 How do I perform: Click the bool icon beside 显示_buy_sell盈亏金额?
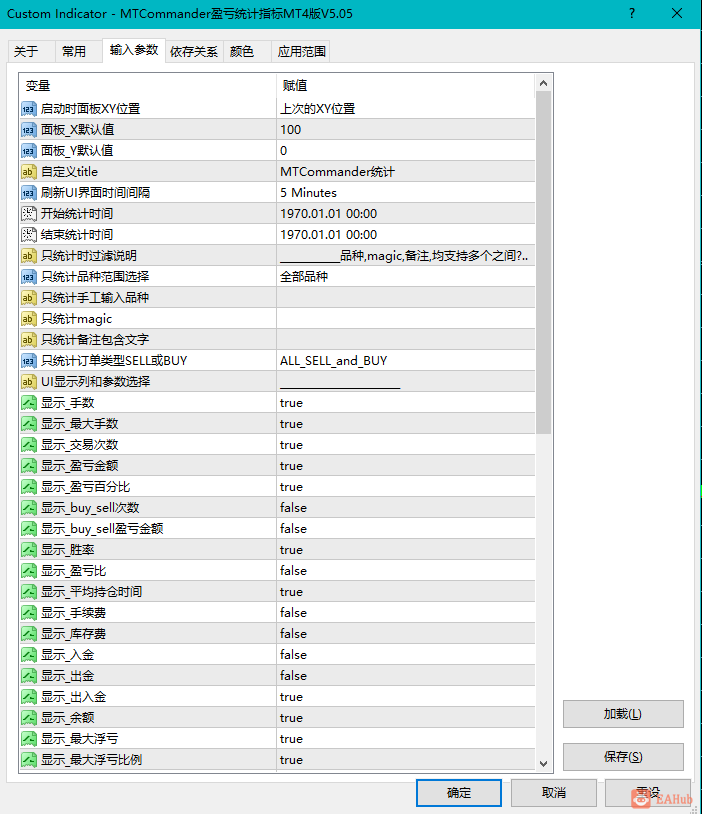(29, 529)
